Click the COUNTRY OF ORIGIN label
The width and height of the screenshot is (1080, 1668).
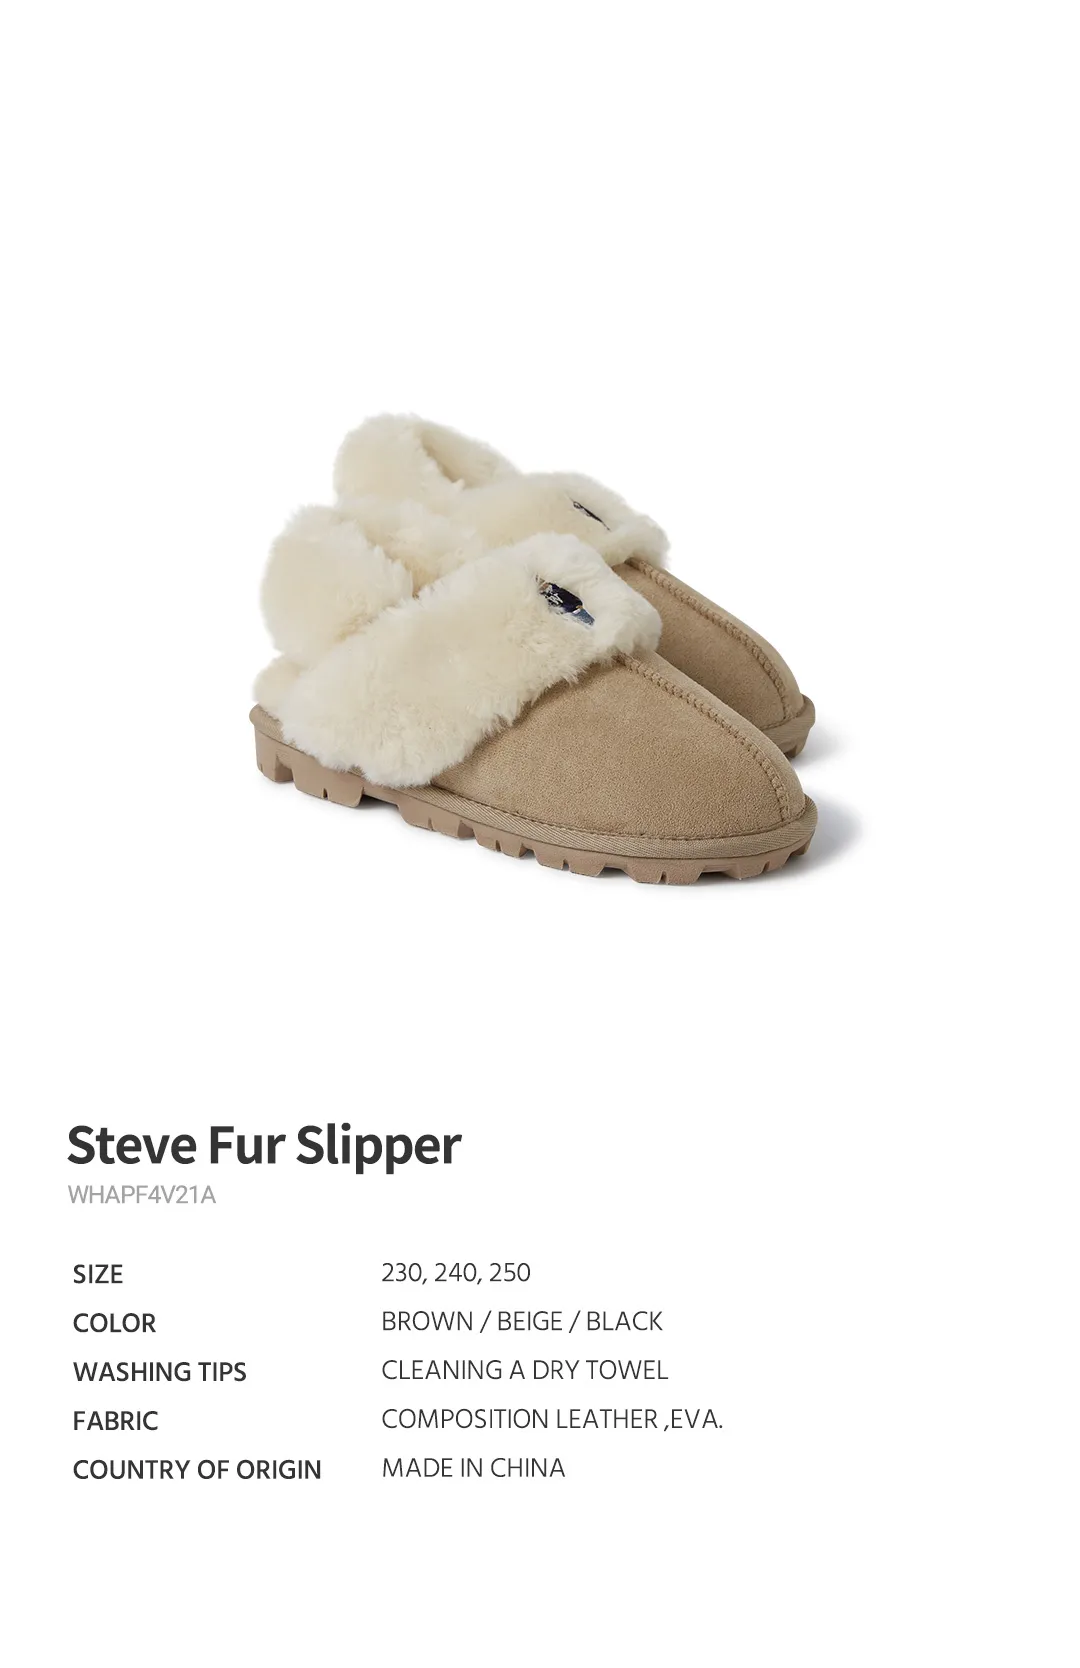197,1470
